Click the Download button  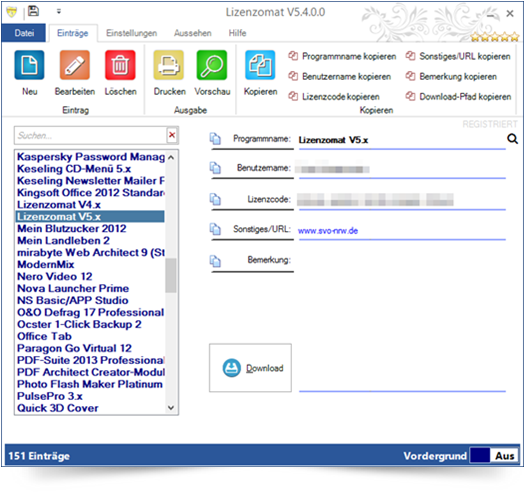250,368
